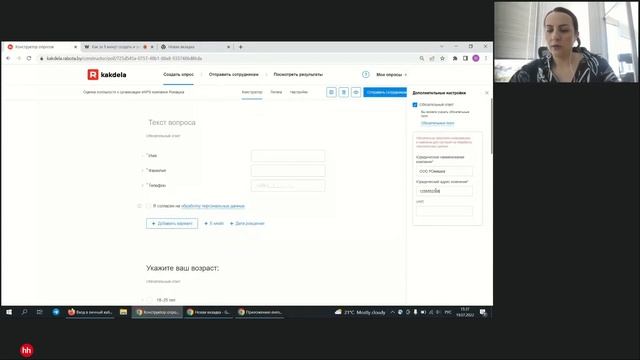Image resolution: width=640 pixels, height=360 pixels.
Task: Bookmark this page with star icon
Action: click(x=442, y=58)
